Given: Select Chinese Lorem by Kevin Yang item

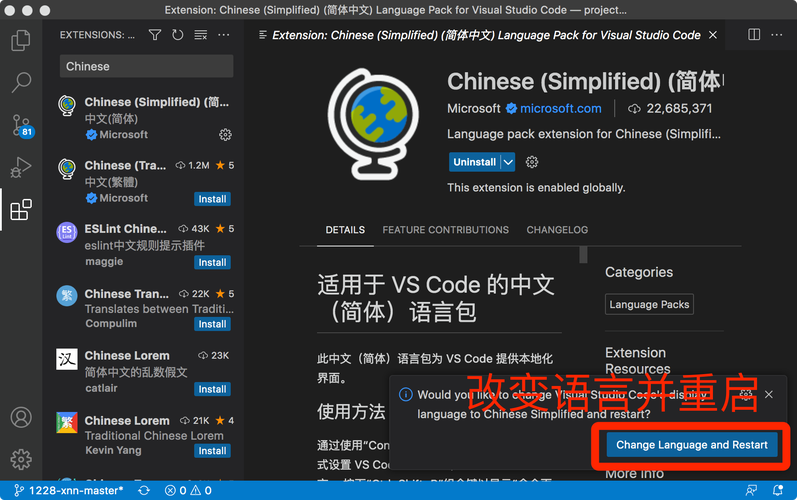Looking at the screenshot, I should (x=143, y=435).
